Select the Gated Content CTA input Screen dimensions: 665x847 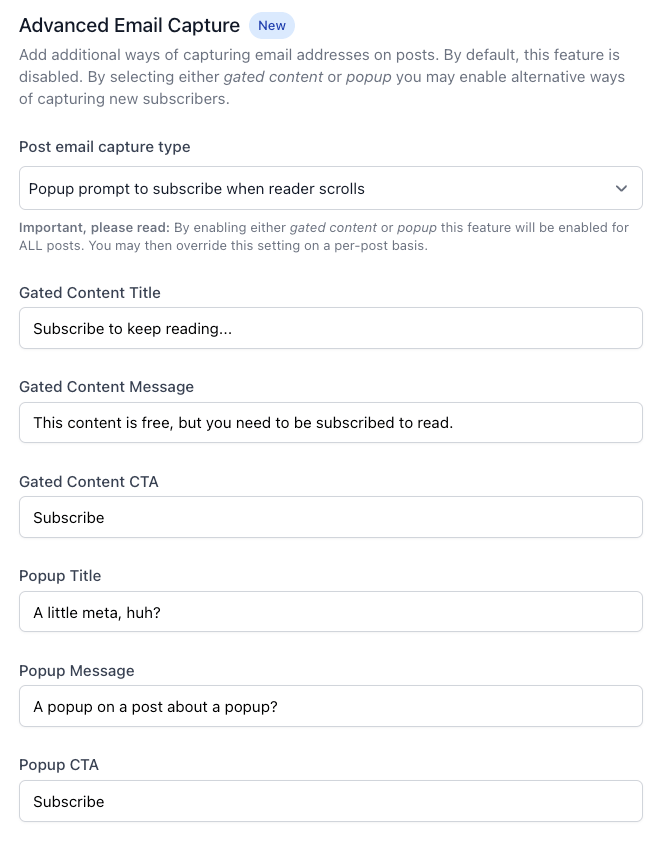click(331, 517)
